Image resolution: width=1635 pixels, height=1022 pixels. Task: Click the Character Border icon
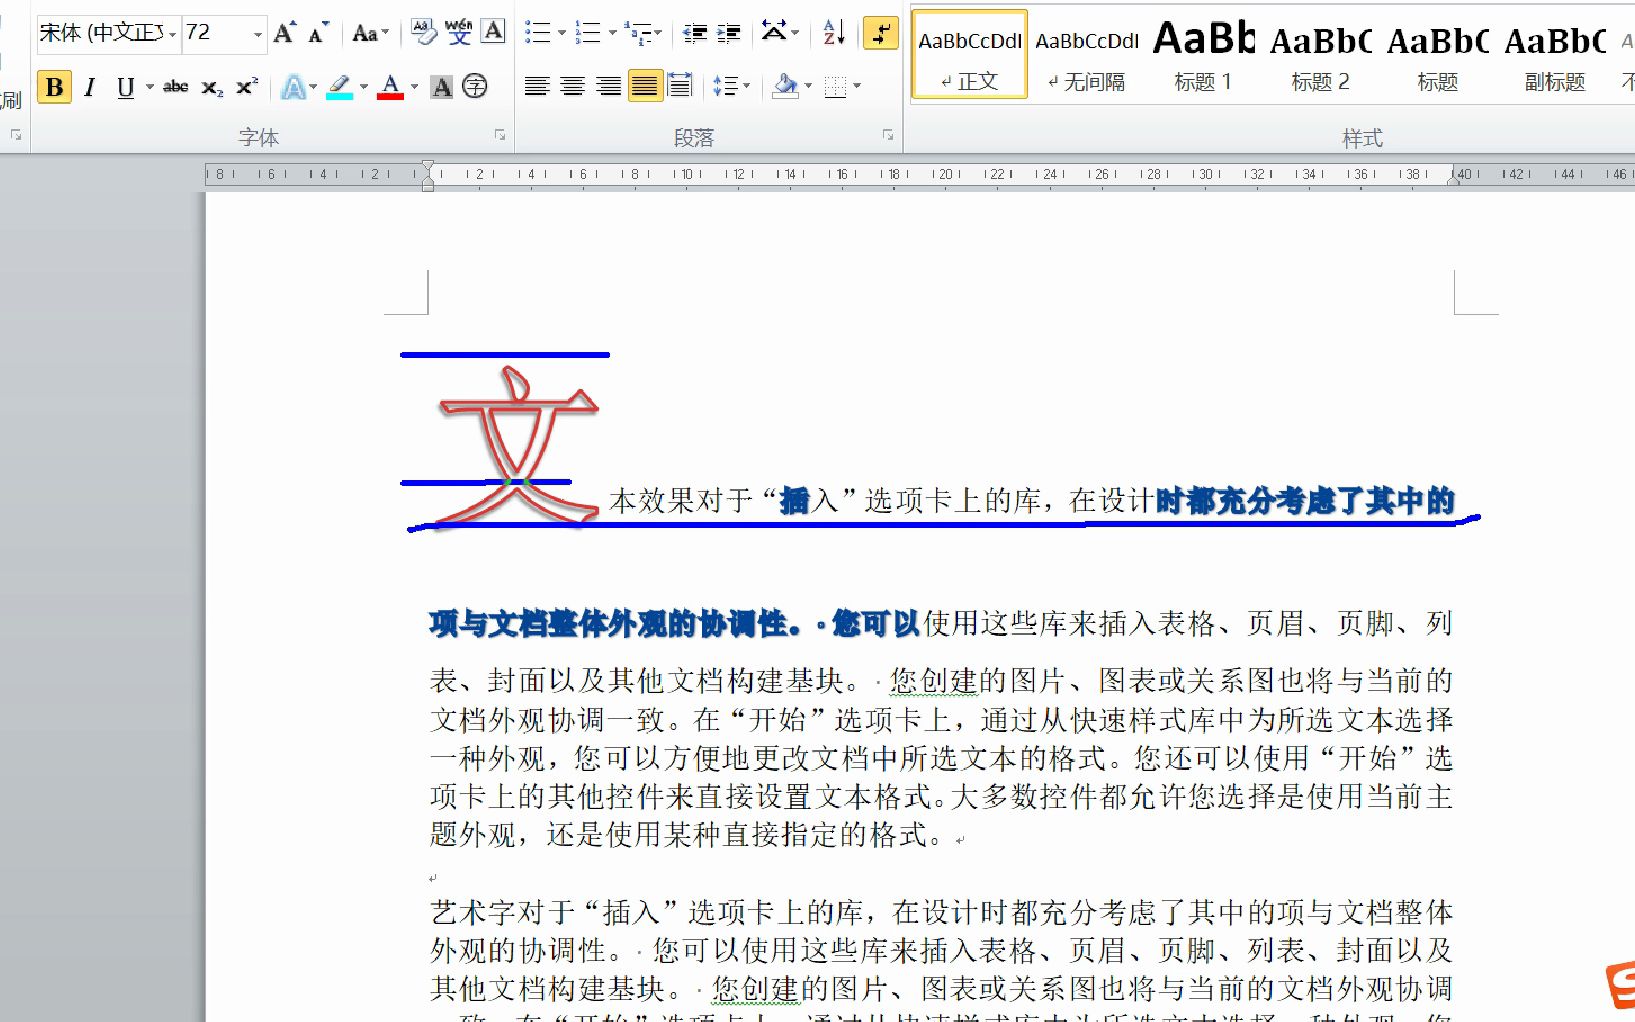click(x=493, y=31)
